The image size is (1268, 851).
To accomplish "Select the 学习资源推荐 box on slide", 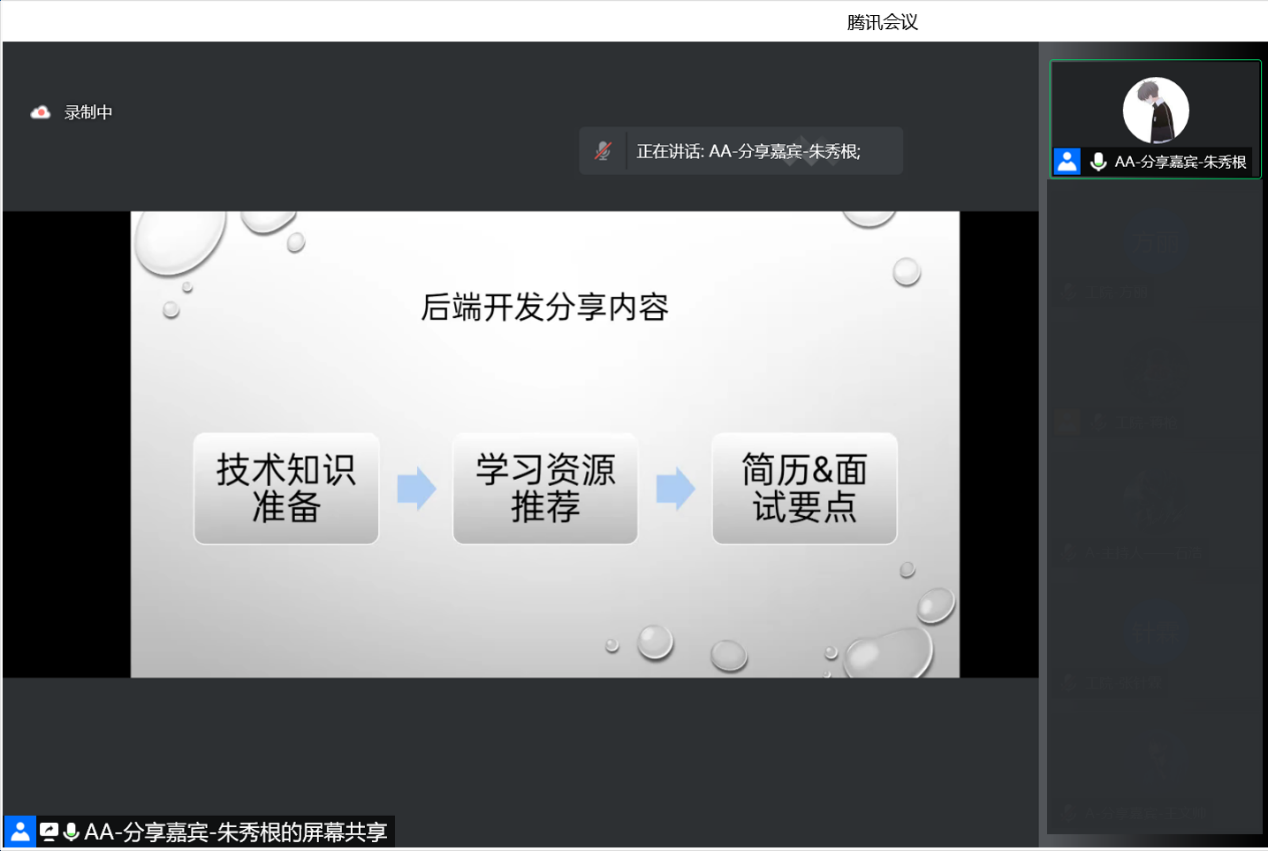I will pos(545,489).
